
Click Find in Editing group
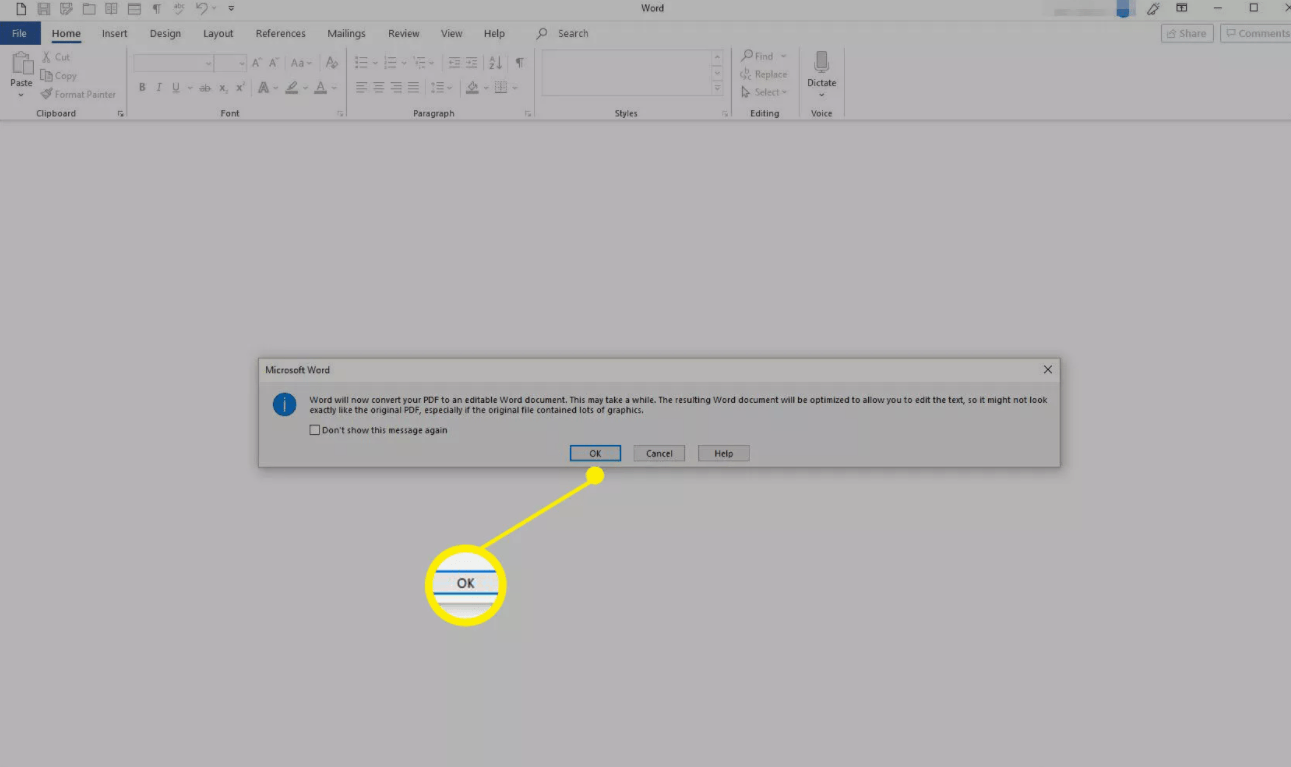(763, 56)
